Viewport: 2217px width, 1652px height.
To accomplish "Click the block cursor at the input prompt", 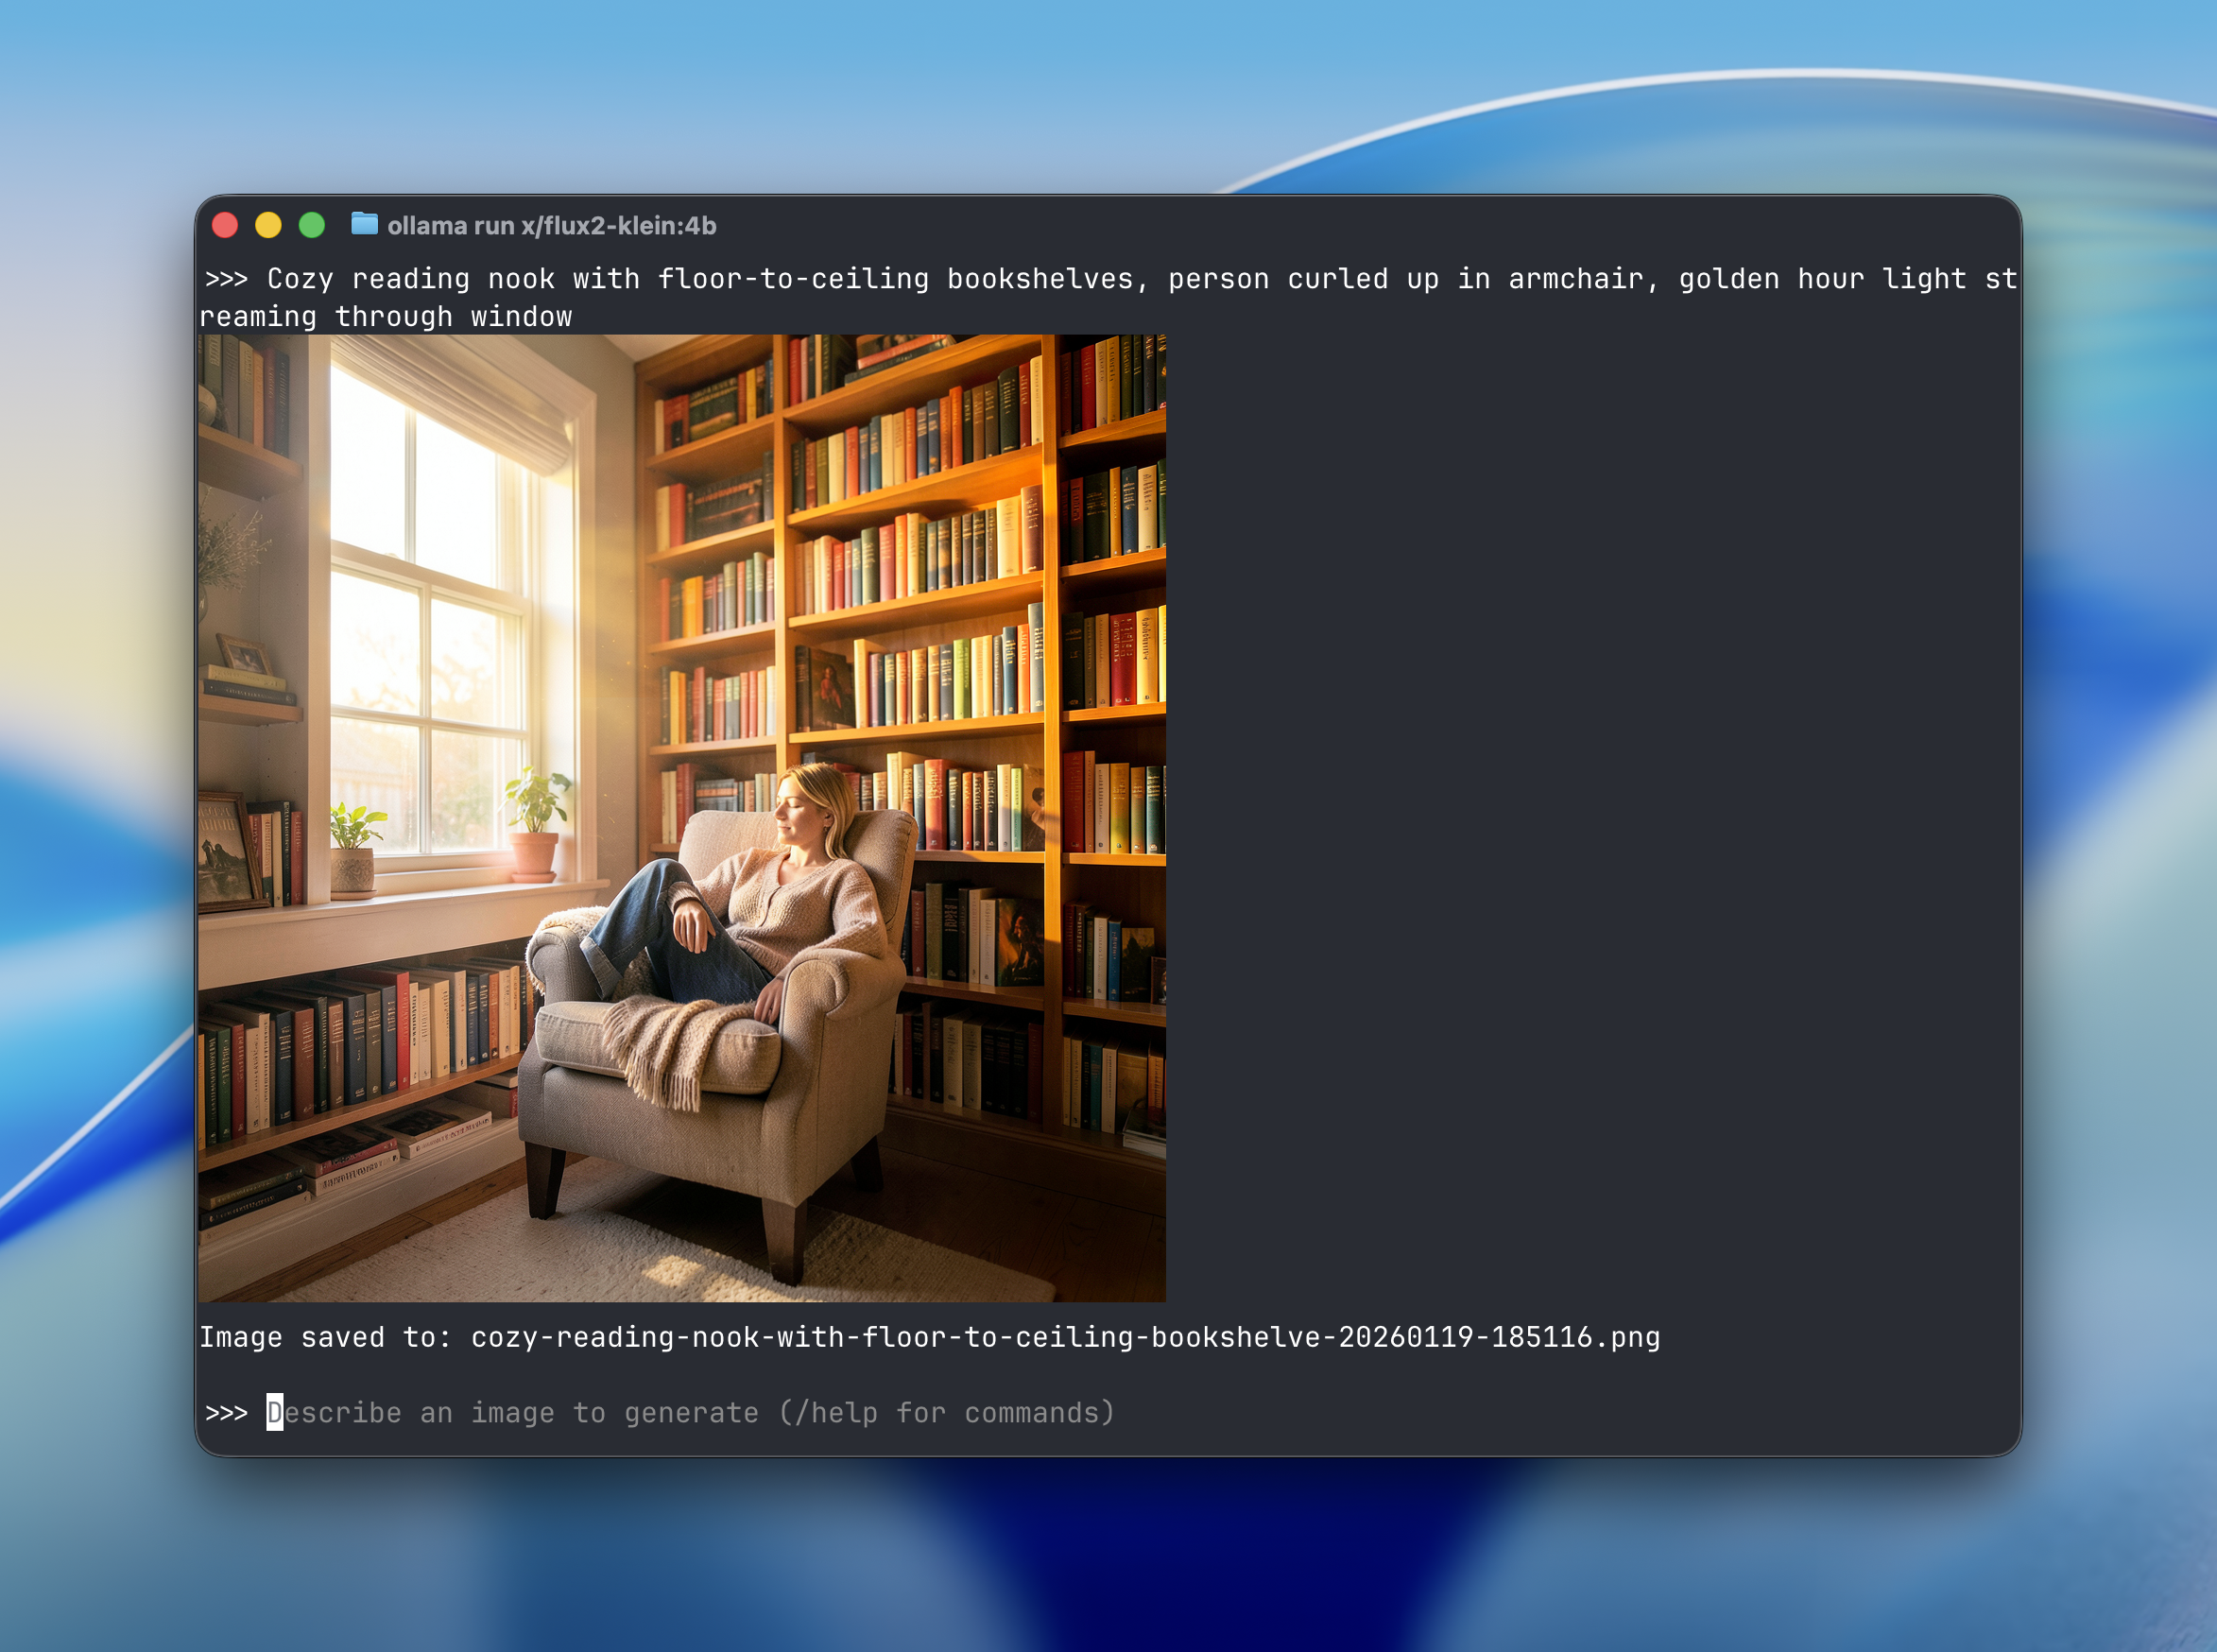I will pyautogui.click(x=275, y=1412).
